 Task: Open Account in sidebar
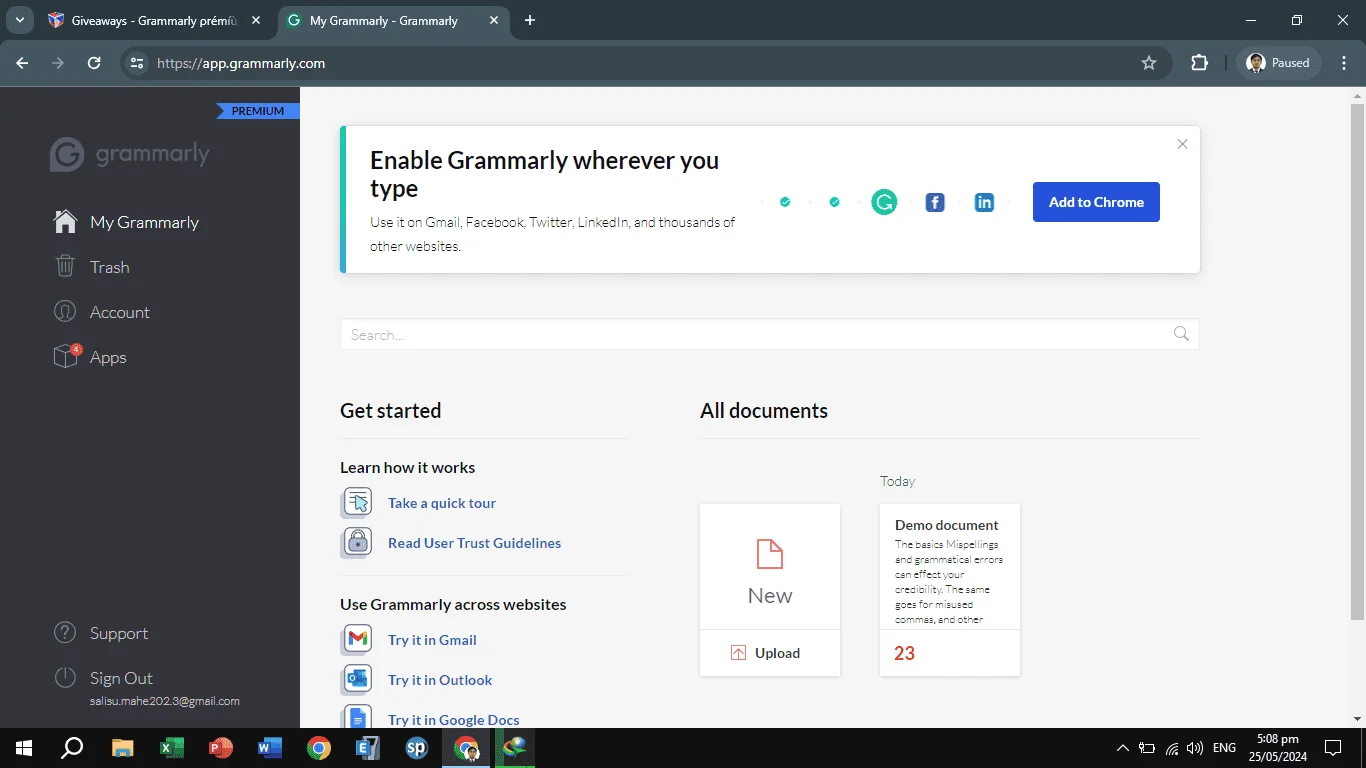tap(120, 312)
